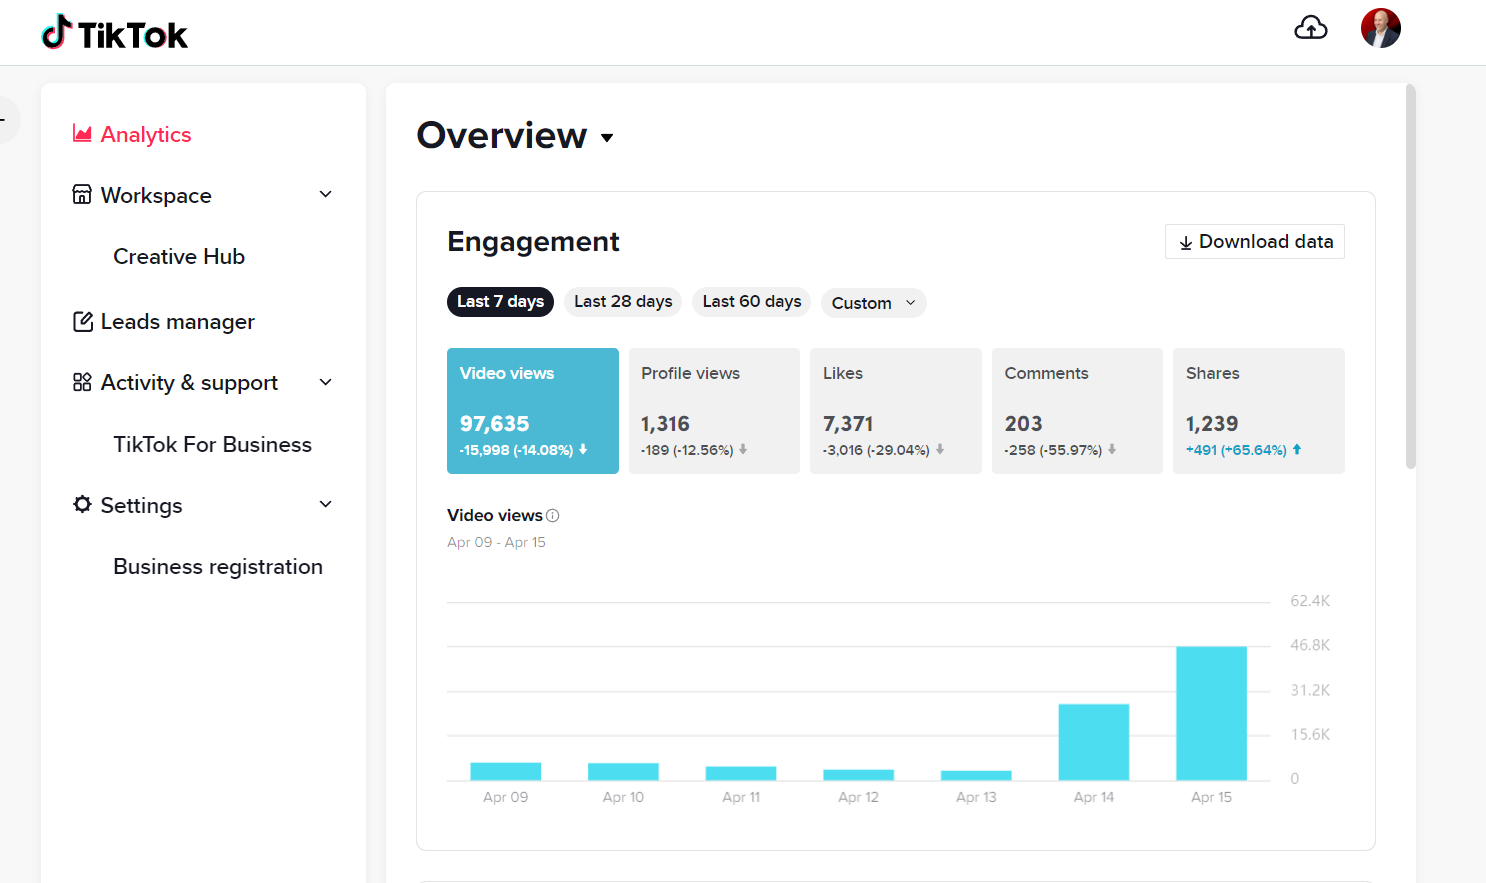Click the -3,016 (-29.04%) likes change

[x=876, y=450]
